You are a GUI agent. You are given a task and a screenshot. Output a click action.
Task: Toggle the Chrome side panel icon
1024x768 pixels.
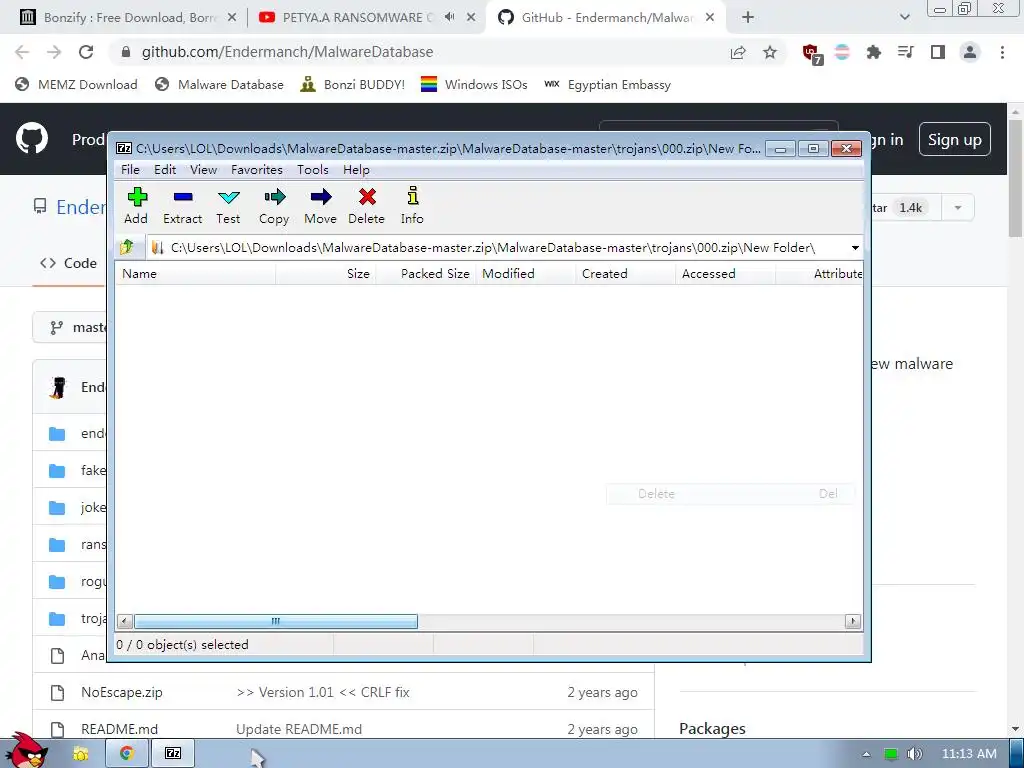click(x=938, y=52)
